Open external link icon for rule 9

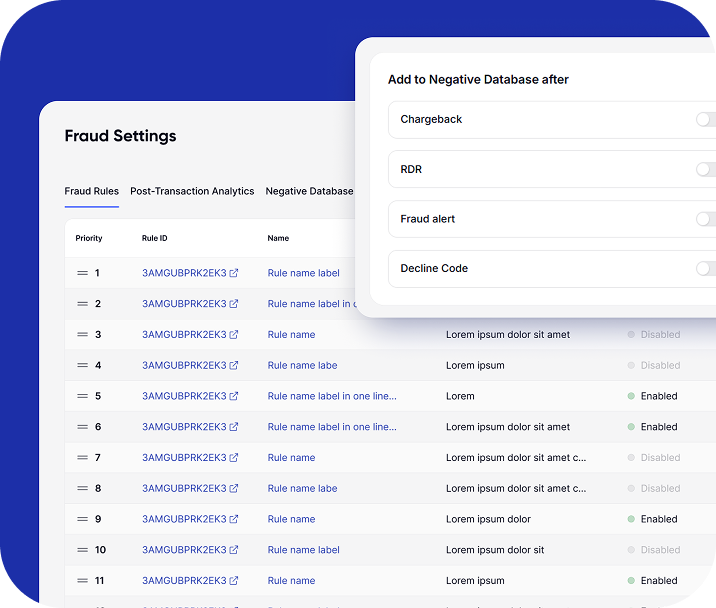(234, 519)
